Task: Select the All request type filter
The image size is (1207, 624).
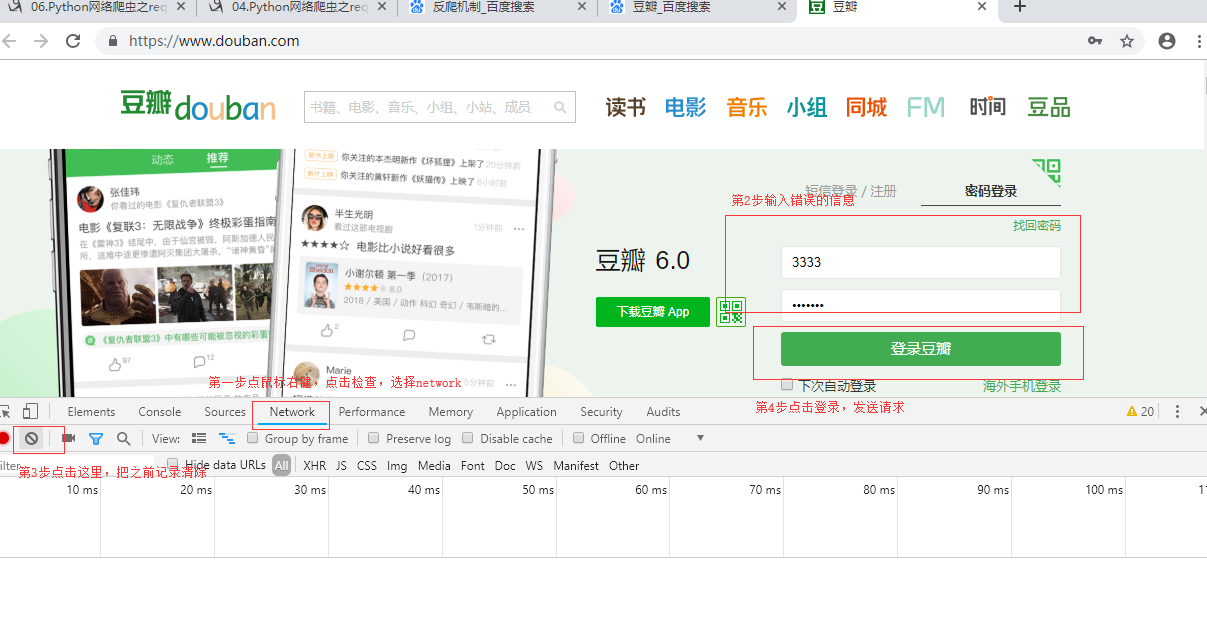Action: click(x=281, y=465)
